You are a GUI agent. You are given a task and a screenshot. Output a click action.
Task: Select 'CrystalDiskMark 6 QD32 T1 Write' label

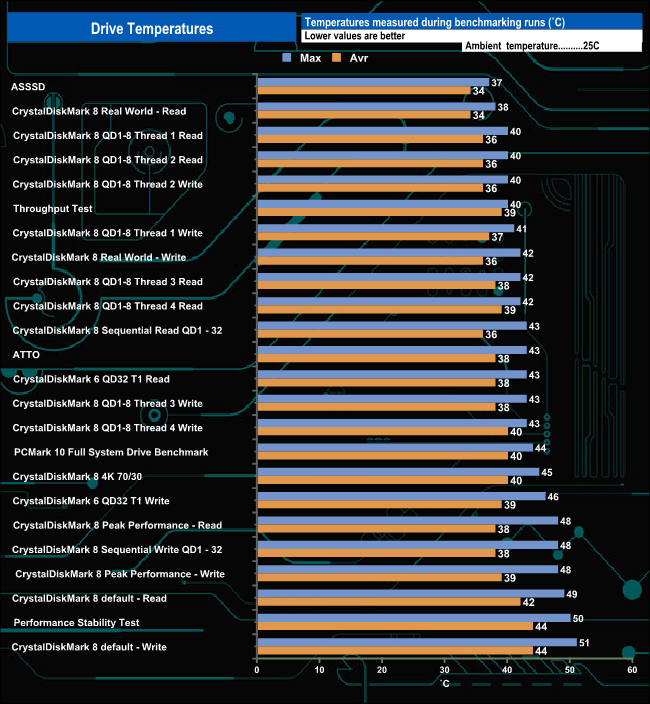coord(91,501)
